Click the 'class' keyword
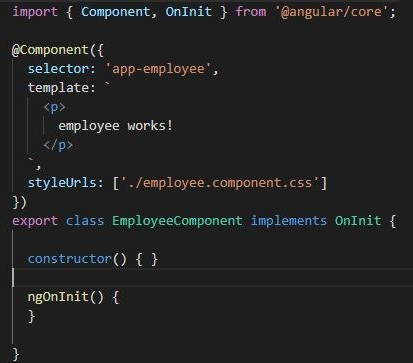Image resolution: width=413 pixels, height=363 pixels. 85,221
